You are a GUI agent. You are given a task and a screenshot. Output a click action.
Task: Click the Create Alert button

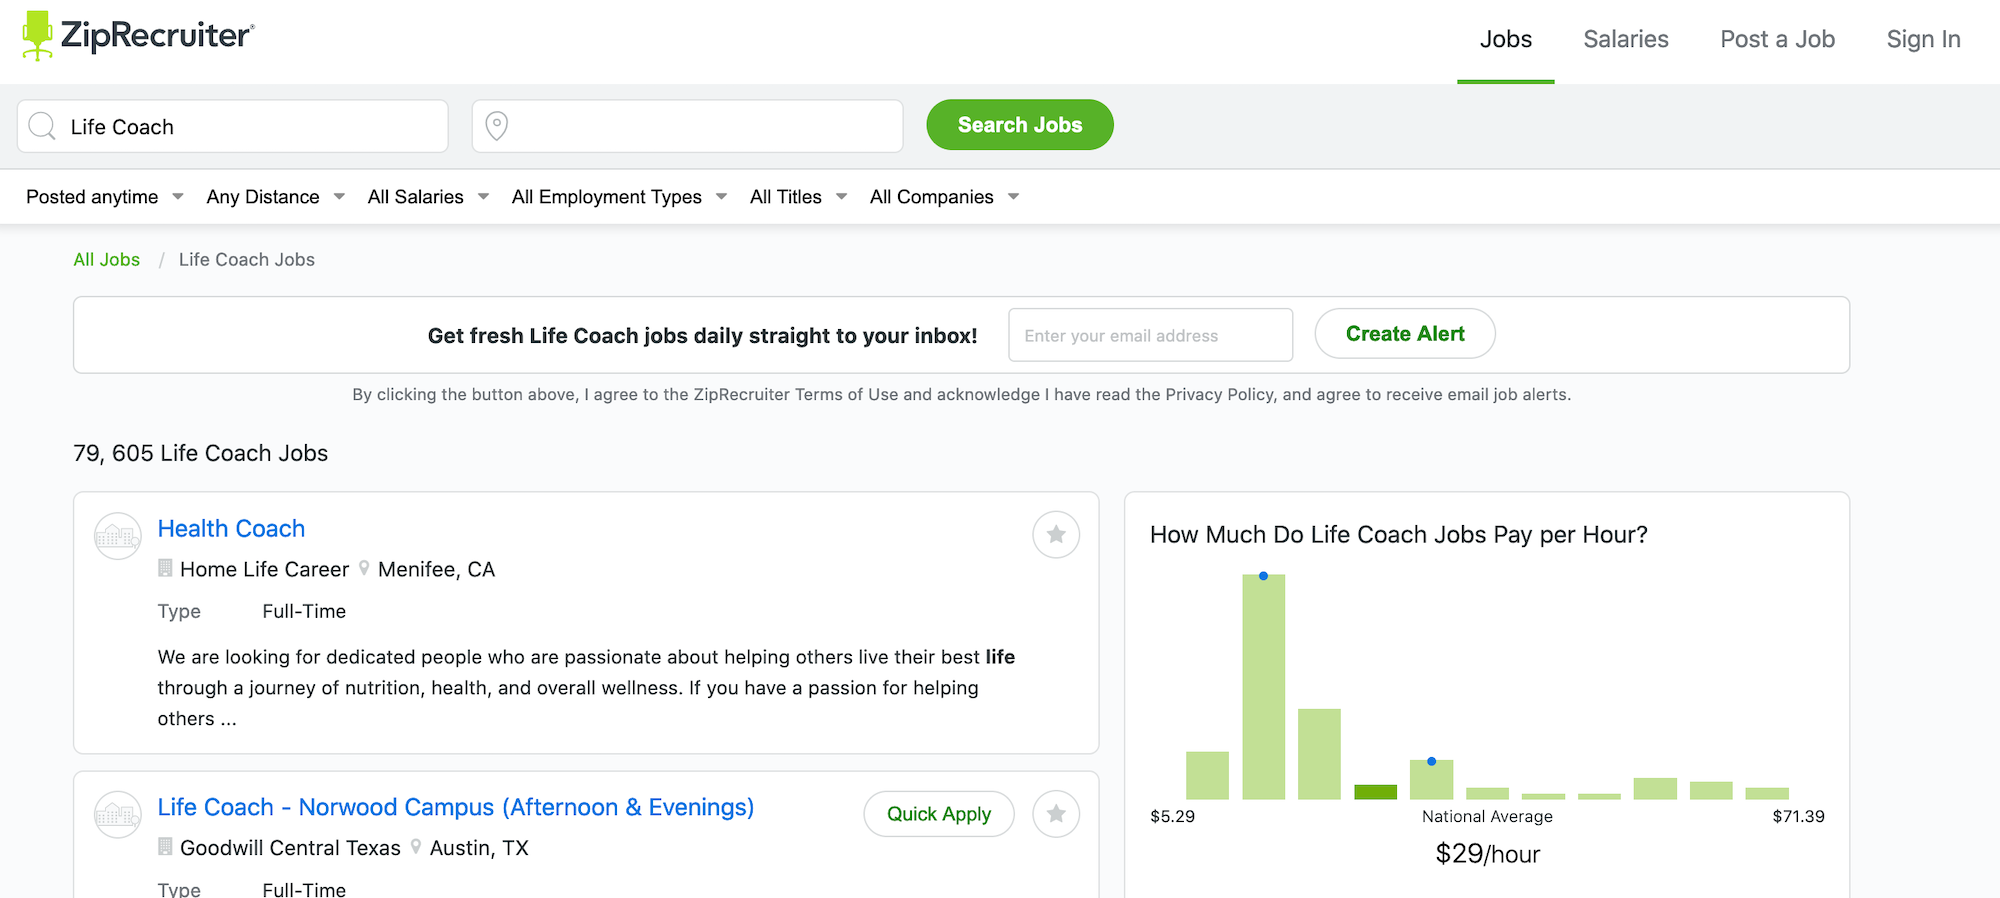1405,334
